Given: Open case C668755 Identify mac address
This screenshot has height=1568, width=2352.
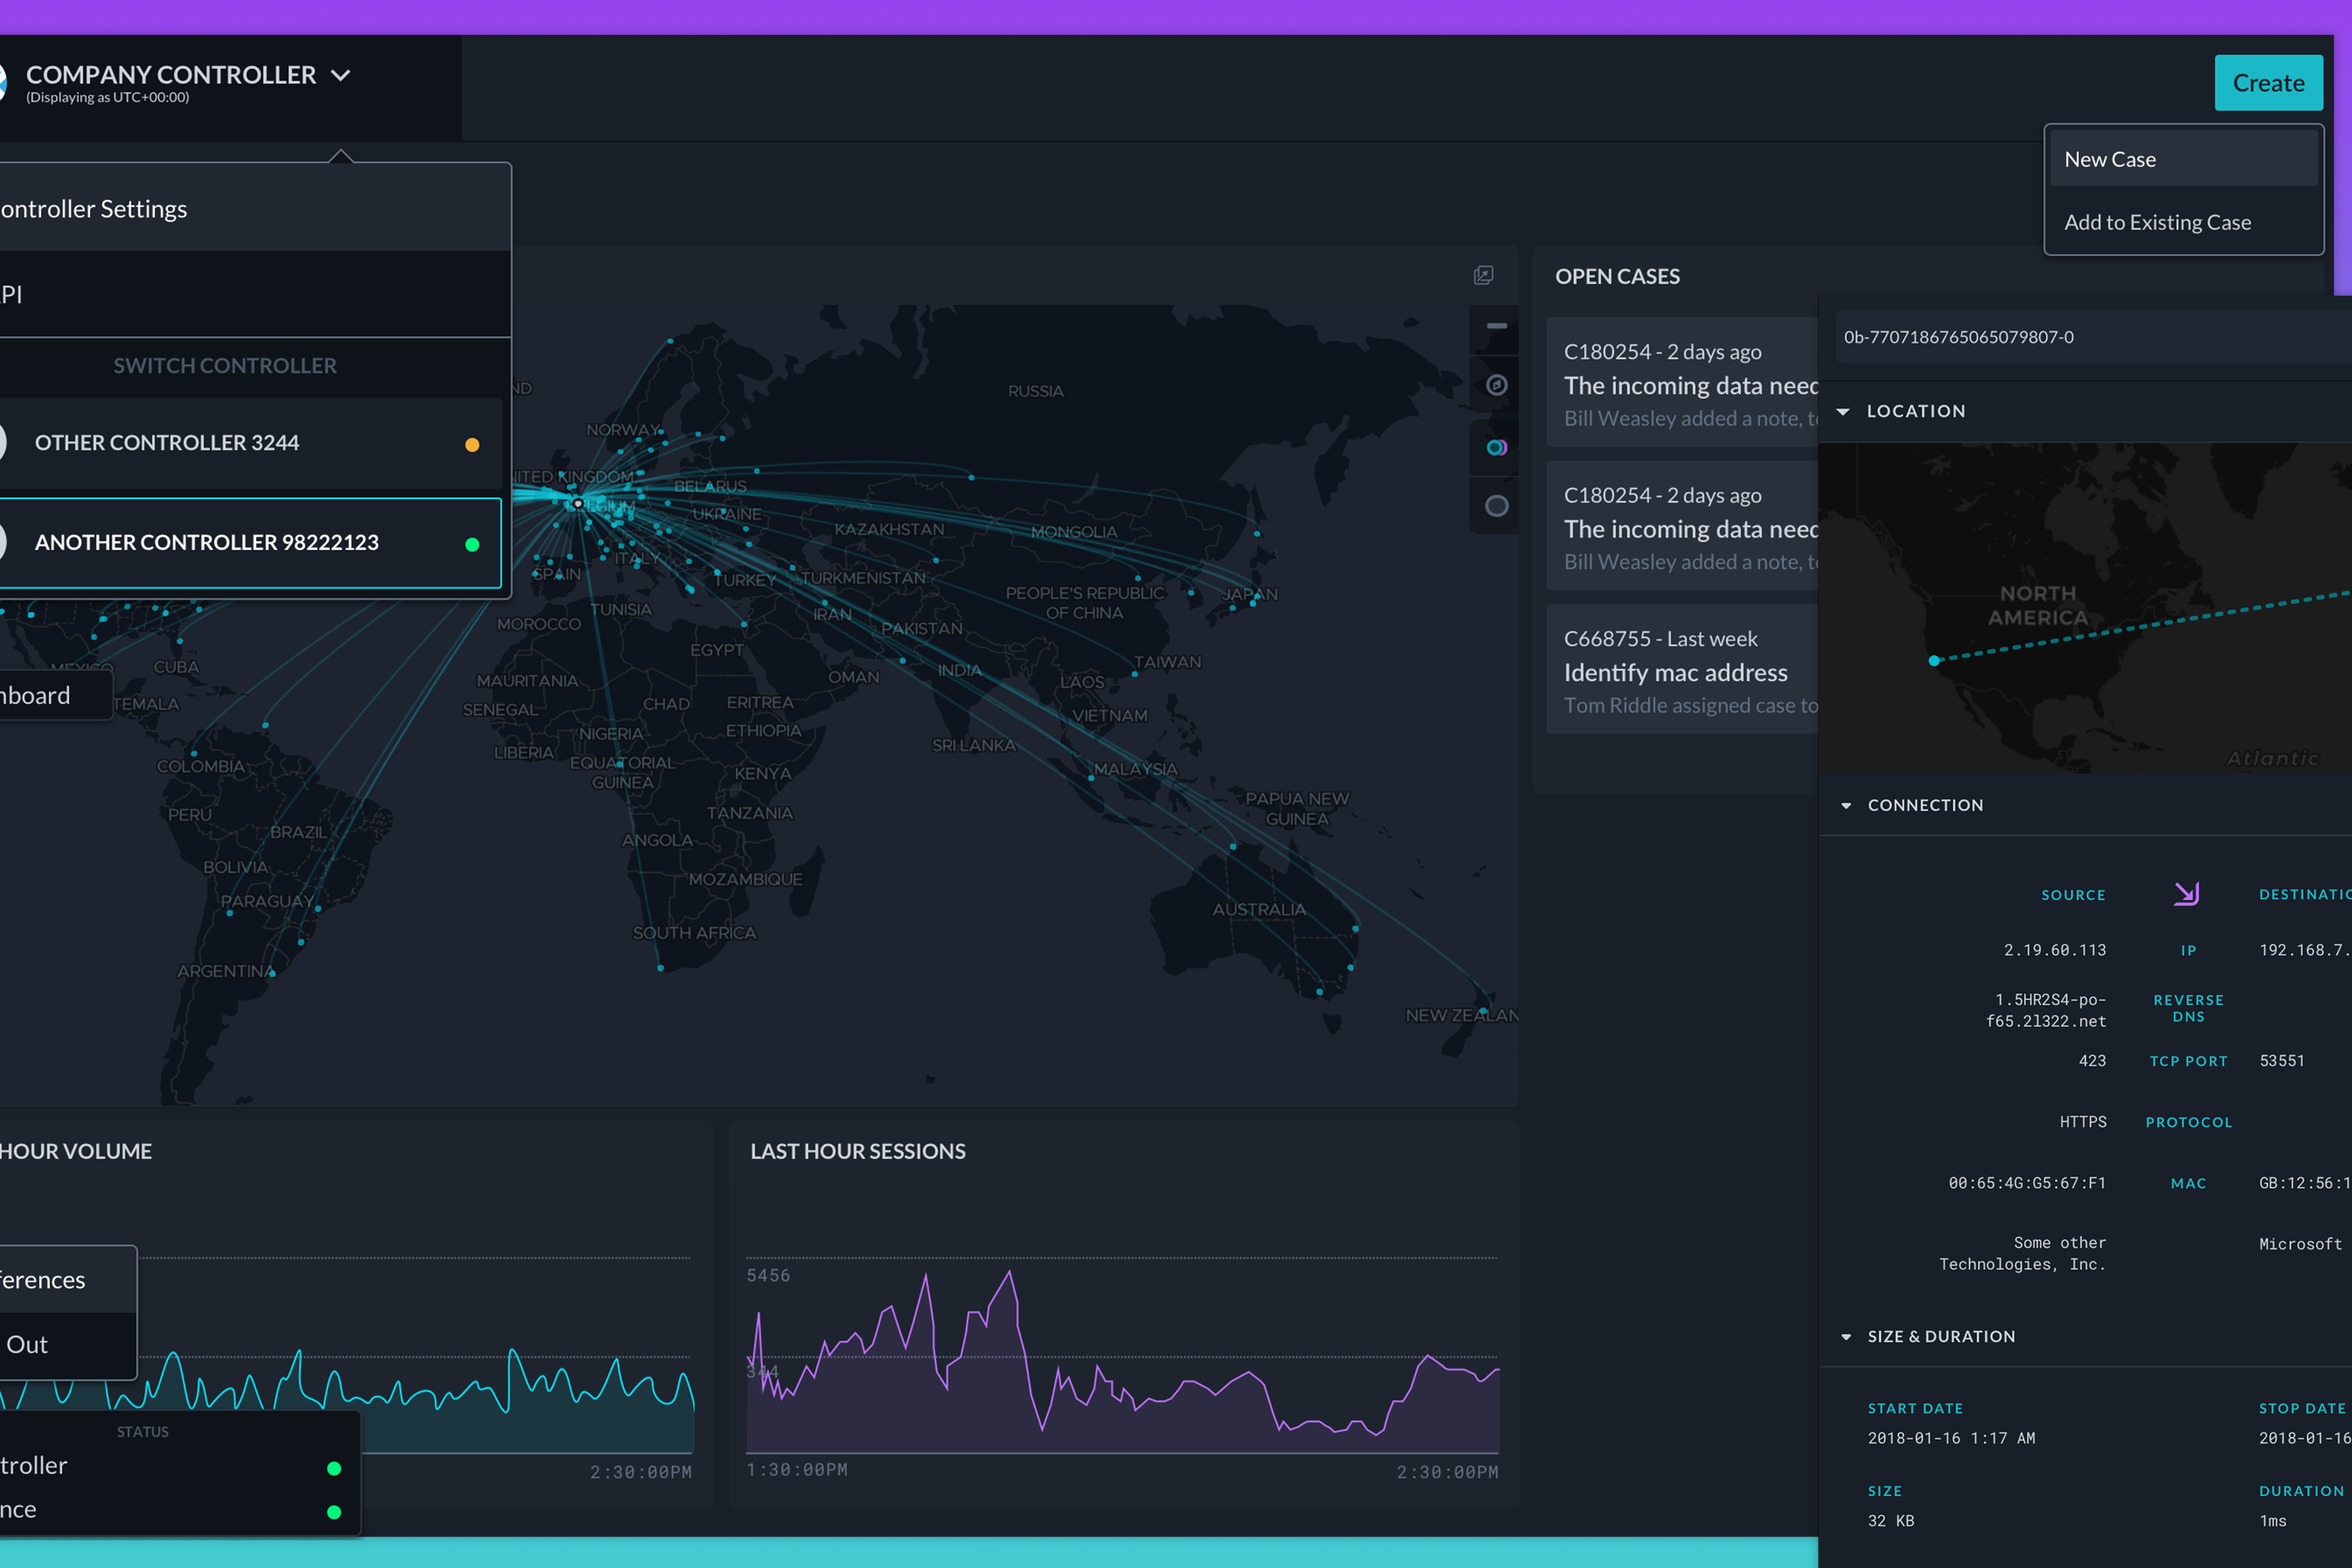Looking at the screenshot, I should [1682, 670].
